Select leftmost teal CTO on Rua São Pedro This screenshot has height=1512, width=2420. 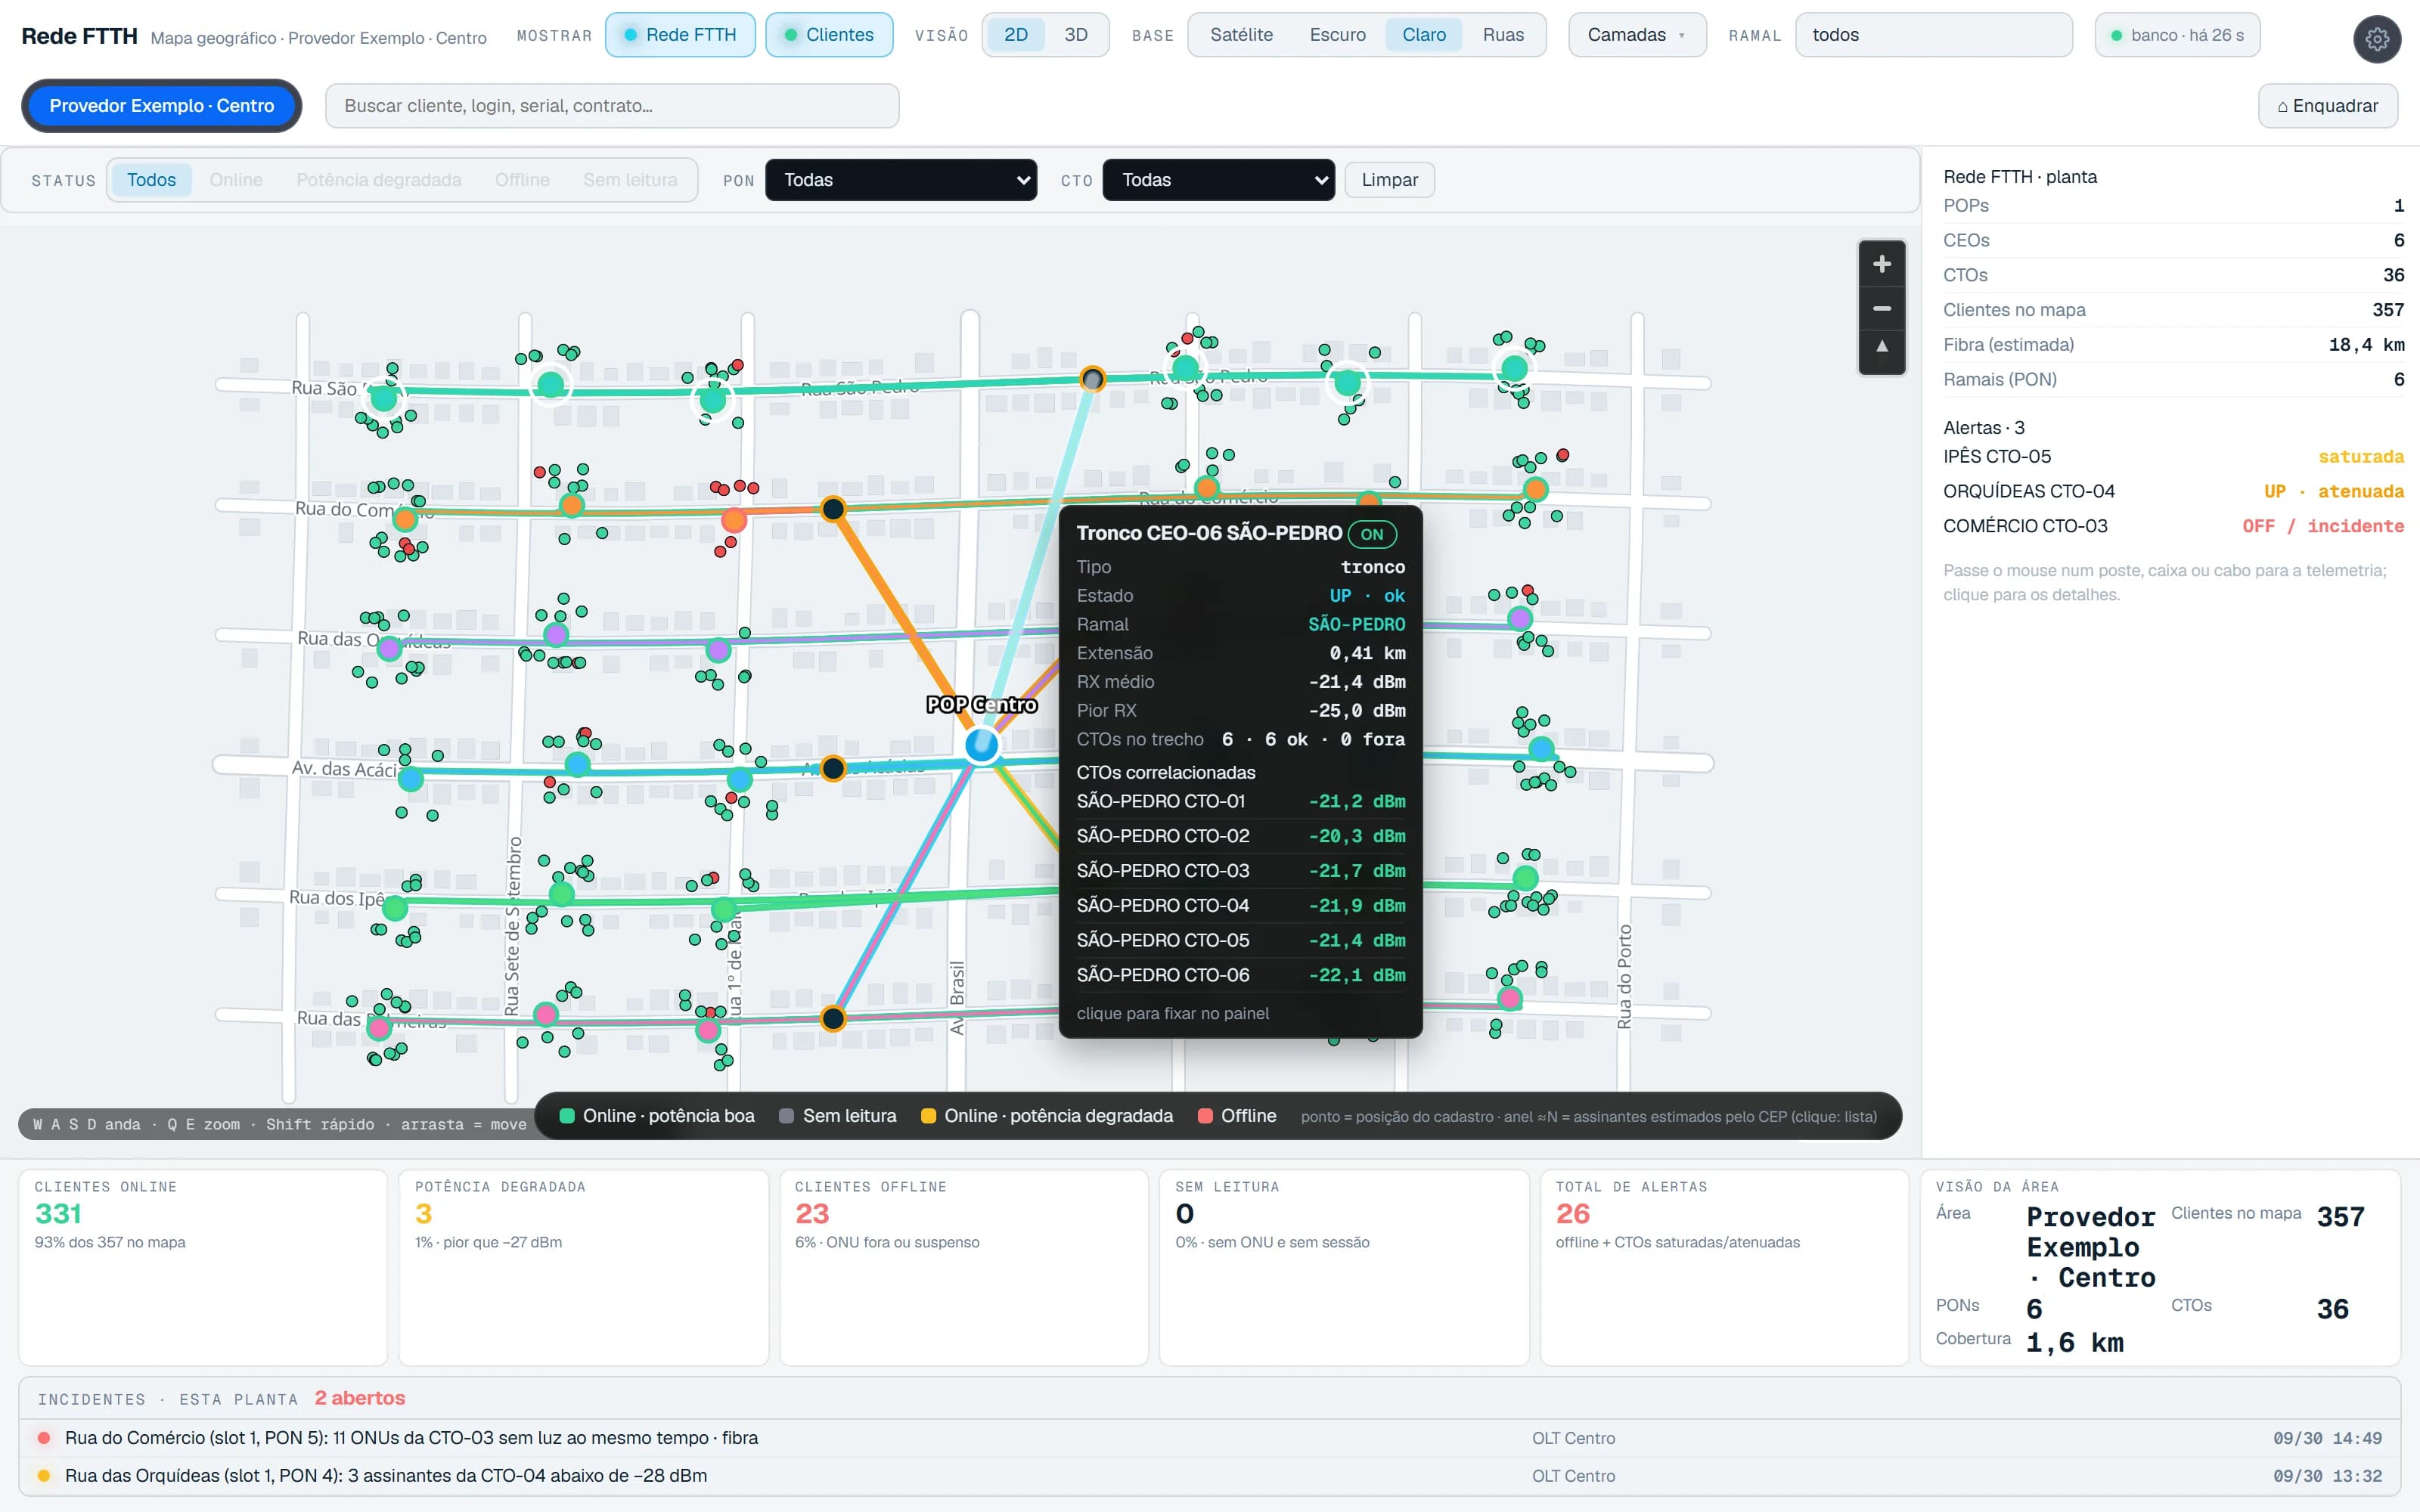[x=384, y=398]
